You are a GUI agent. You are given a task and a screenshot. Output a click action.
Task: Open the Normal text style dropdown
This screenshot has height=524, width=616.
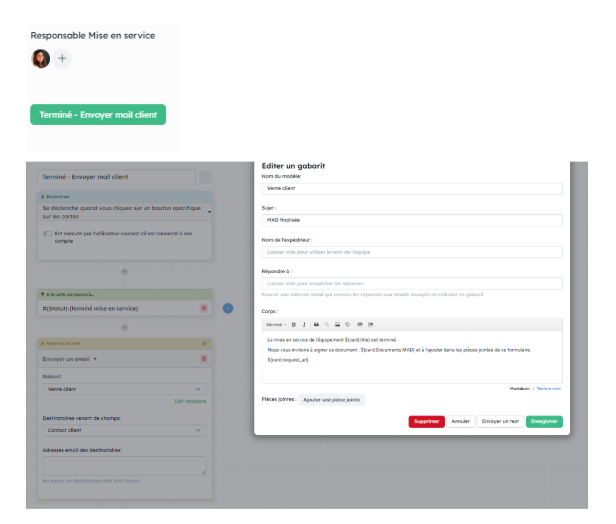click(275, 325)
